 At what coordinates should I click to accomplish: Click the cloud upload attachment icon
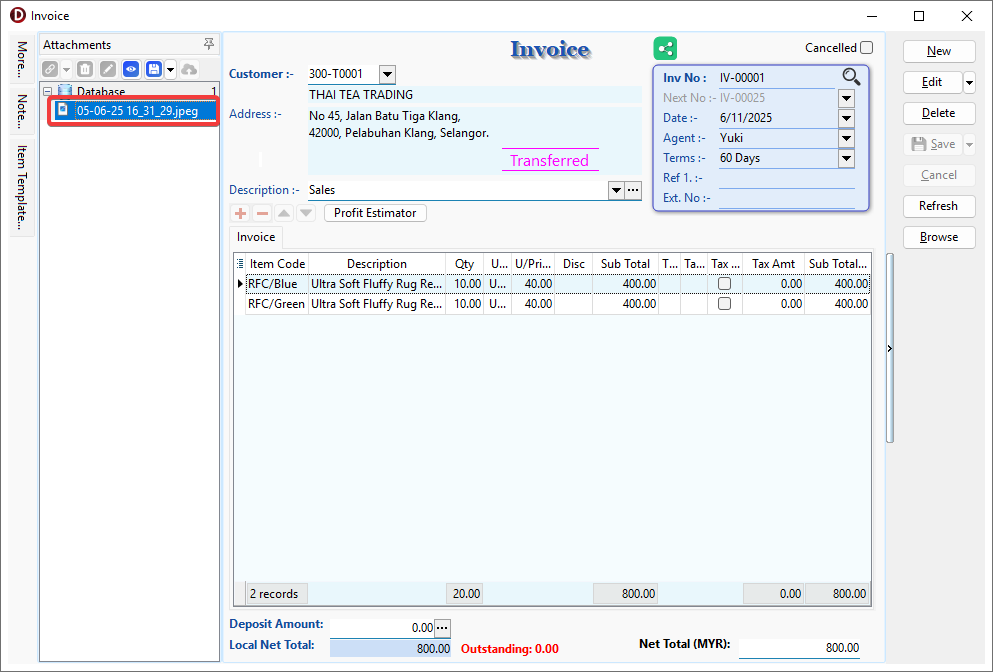tap(189, 69)
